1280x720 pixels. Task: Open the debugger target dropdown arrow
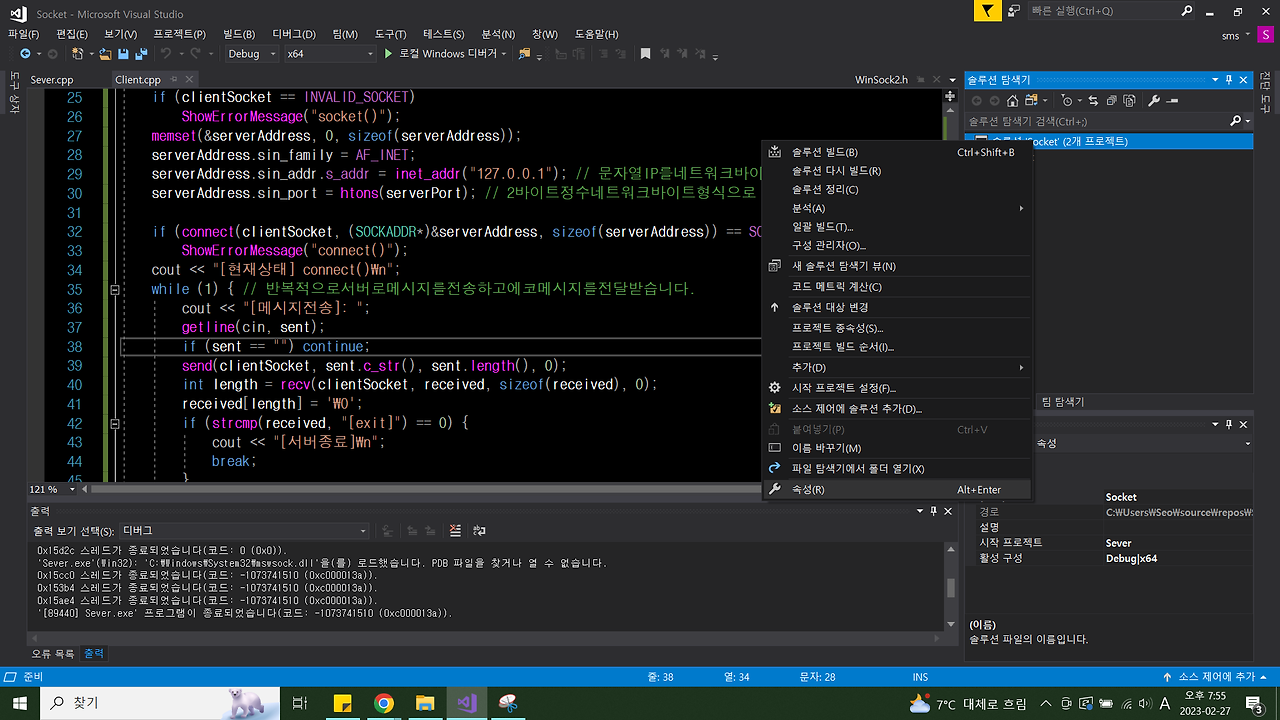(x=504, y=53)
